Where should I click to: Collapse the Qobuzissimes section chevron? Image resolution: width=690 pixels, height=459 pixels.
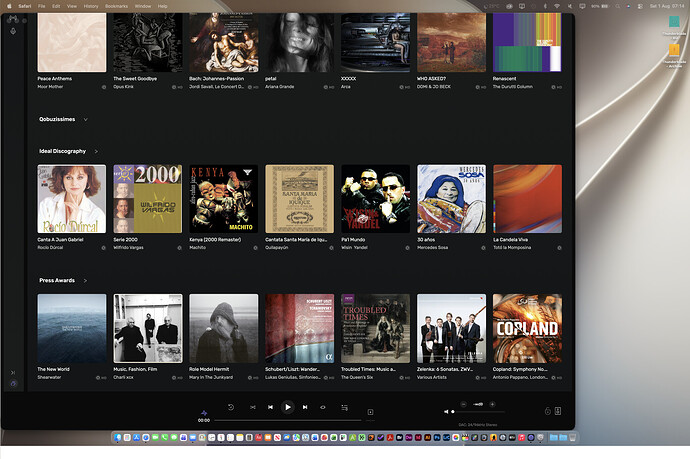[85, 119]
